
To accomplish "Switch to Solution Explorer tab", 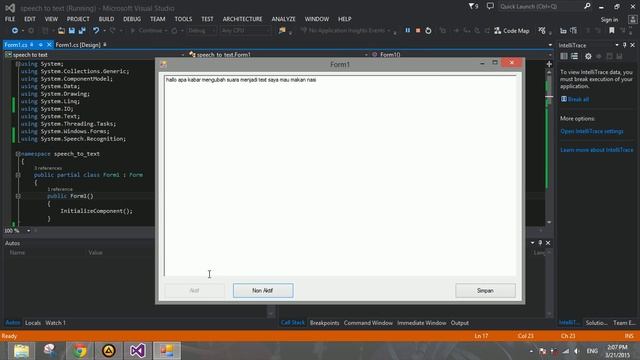I will click(x=596, y=323).
